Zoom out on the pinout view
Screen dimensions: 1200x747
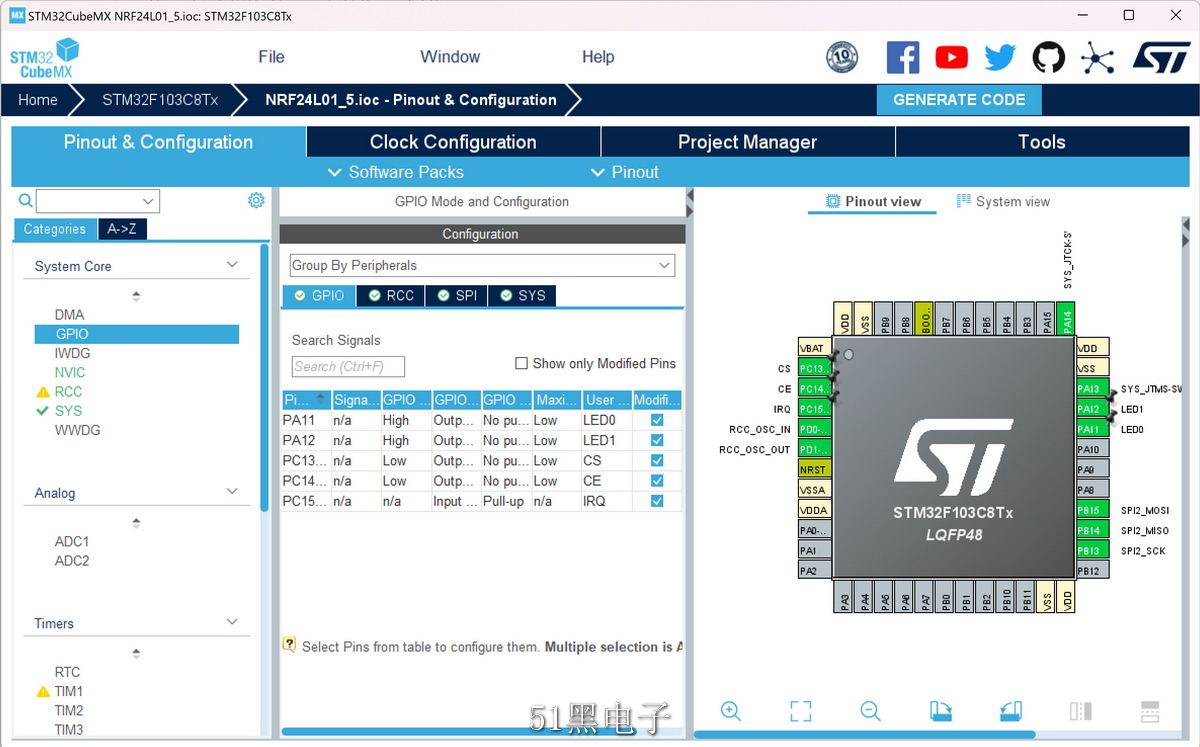pyautogui.click(x=870, y=711)
